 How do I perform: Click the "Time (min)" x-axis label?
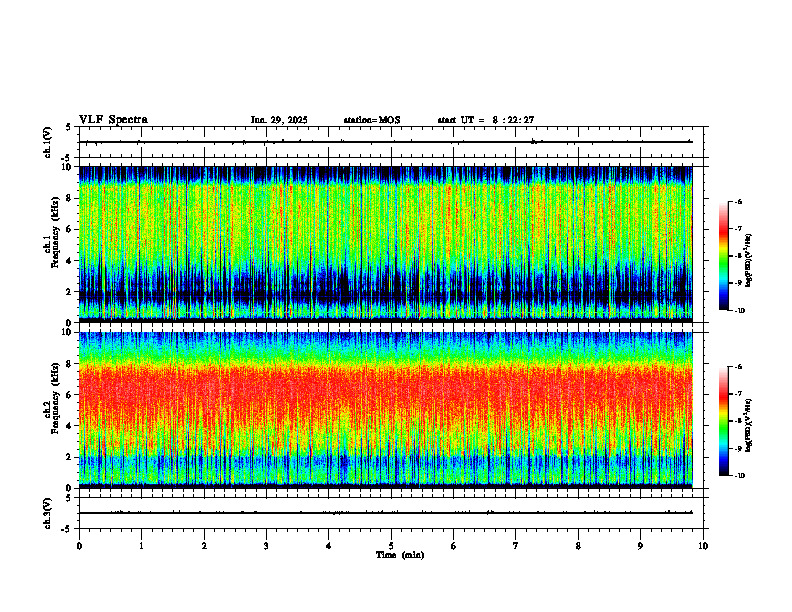[x=400, y=555]
